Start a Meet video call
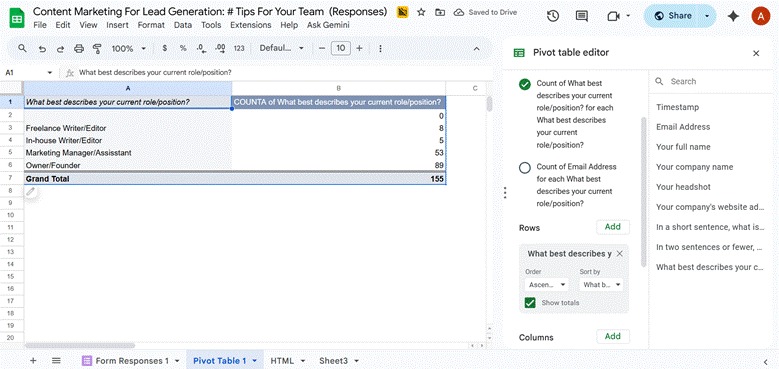 (613, 16)
